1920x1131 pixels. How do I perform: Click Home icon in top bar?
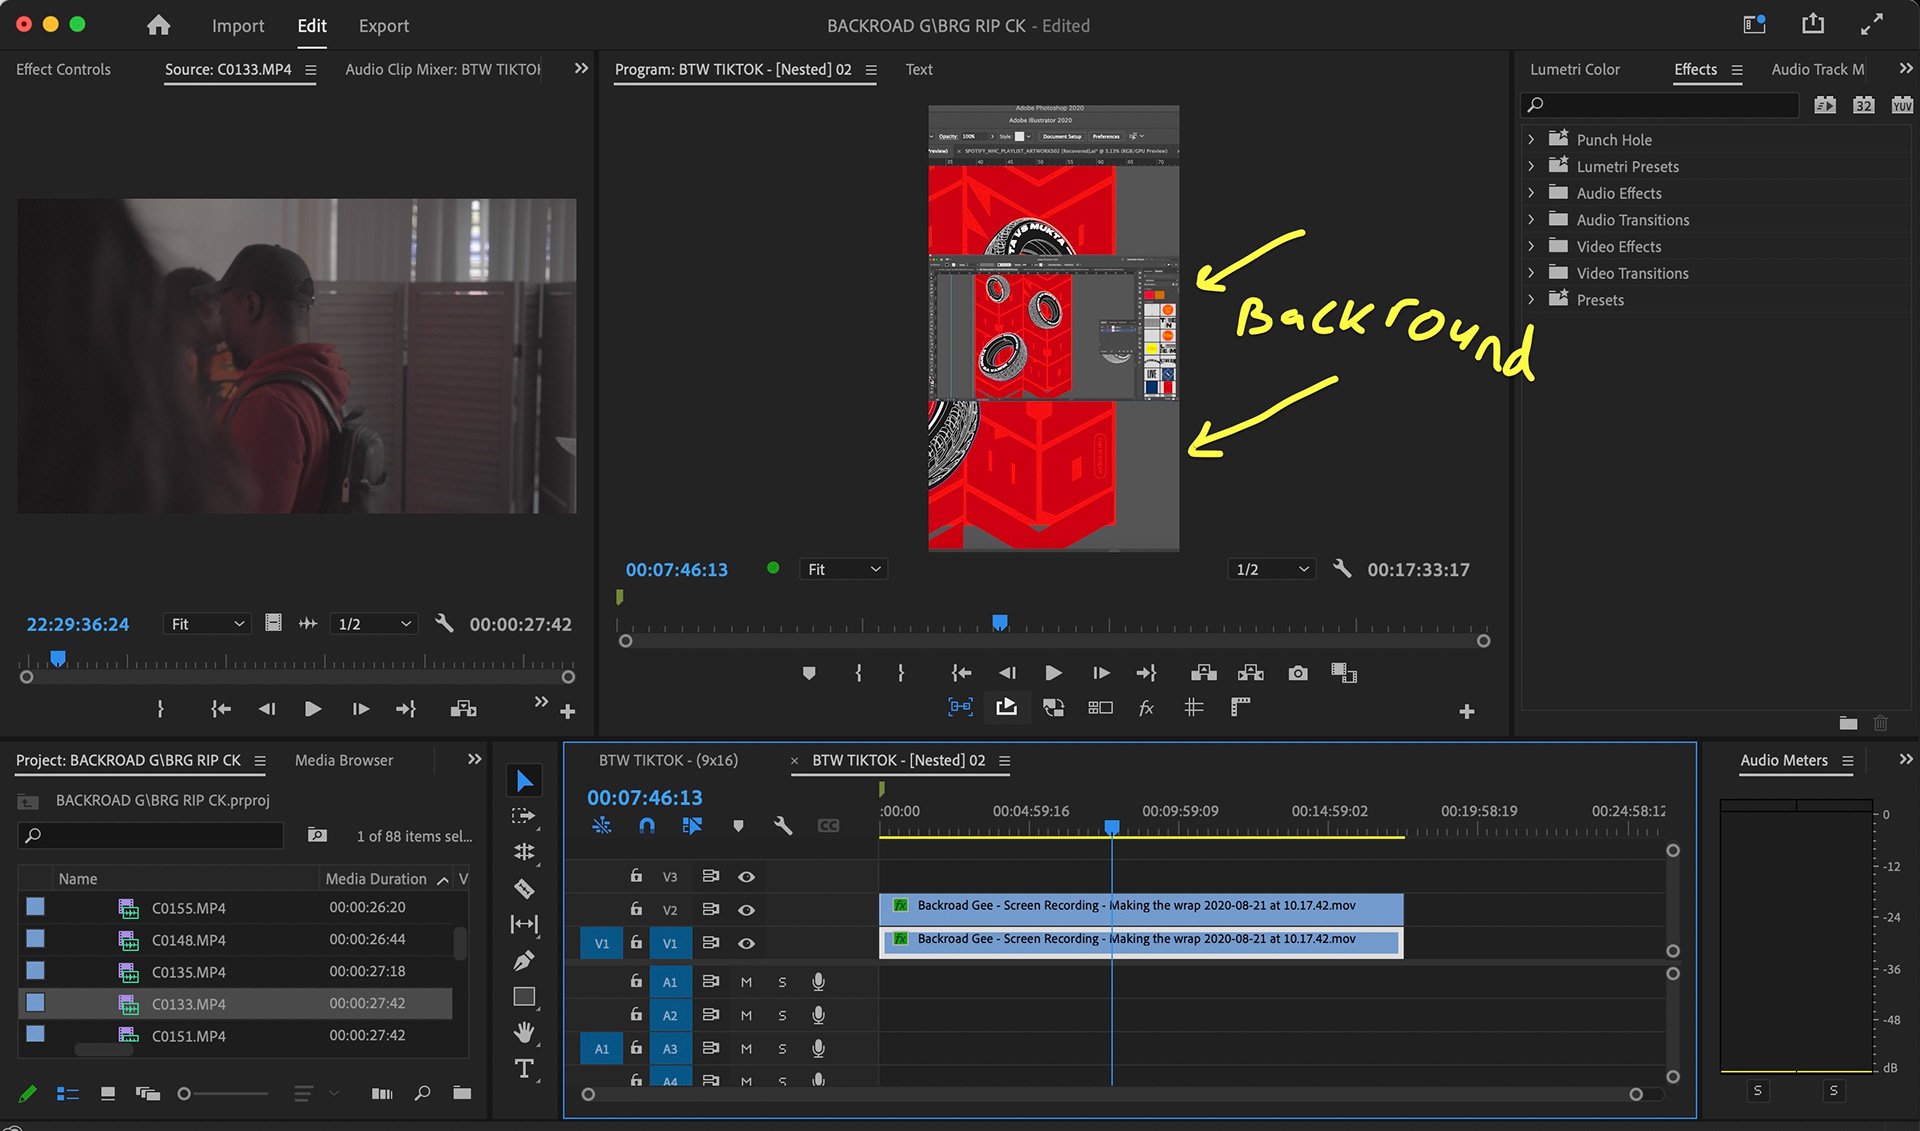click(x=158, y=26)
